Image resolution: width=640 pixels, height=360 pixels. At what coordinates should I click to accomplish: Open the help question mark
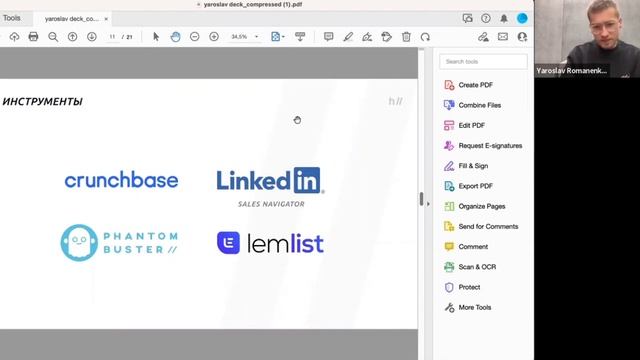point(486,18)
